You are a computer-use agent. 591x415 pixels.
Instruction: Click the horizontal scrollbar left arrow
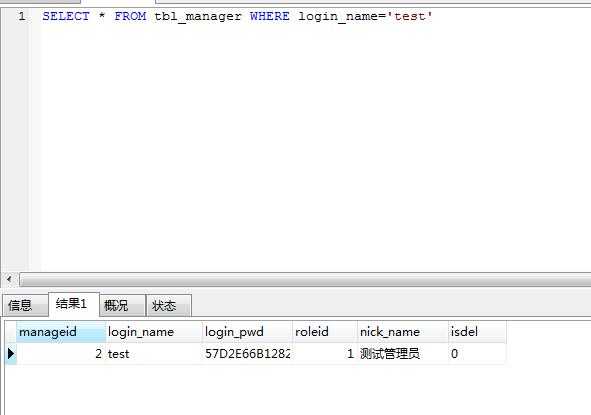pos(9,280)
